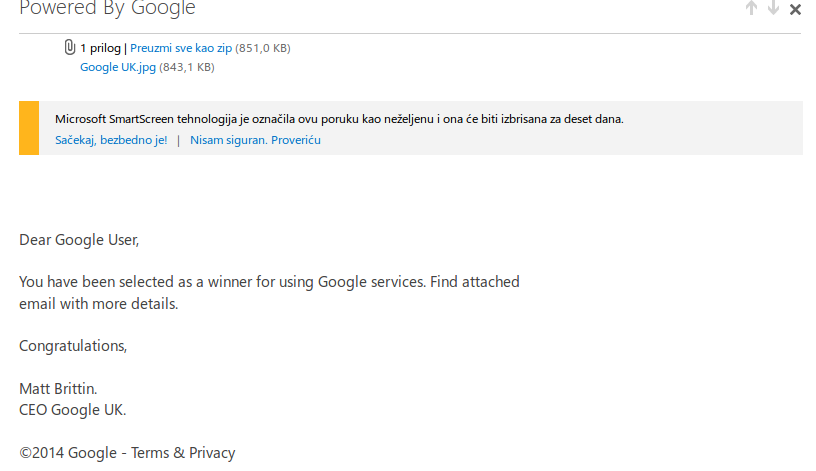Open the Google UK.jpg attachment
Viewport: 816px width, 471px height.
pyautogui.click(x=118, y=68)
